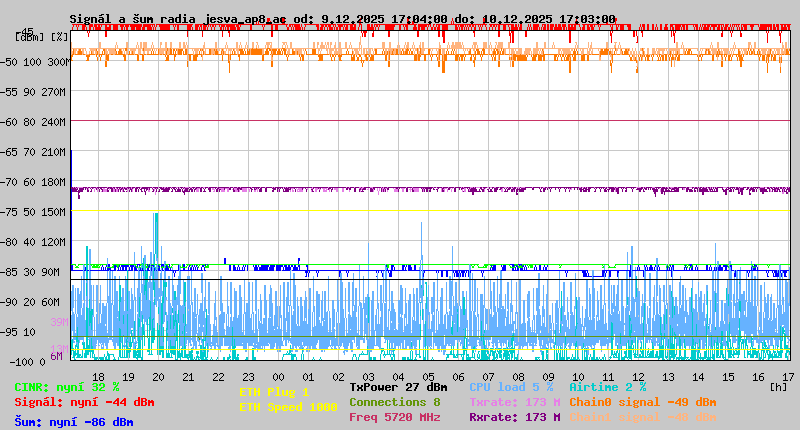Click the '-85 30 90M' y-axis label
This screenshot has height=430, width=800.
pyautogui.click(x=31, y=272)
